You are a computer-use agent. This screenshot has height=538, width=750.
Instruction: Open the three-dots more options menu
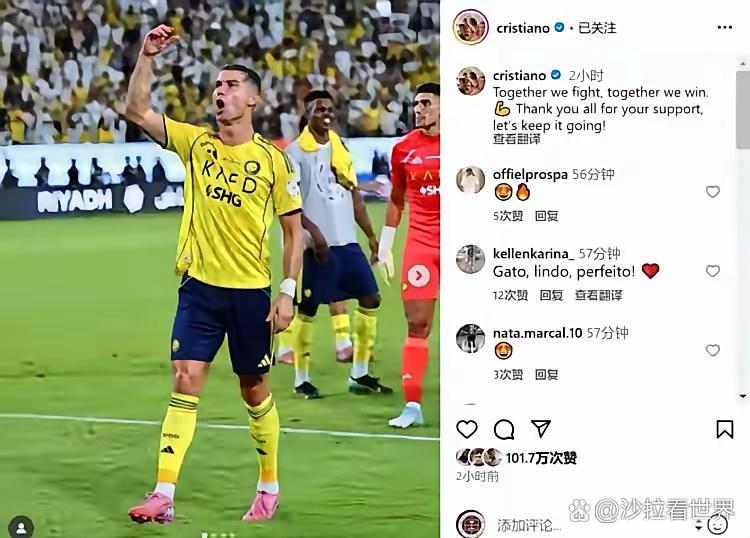[725, 28]
